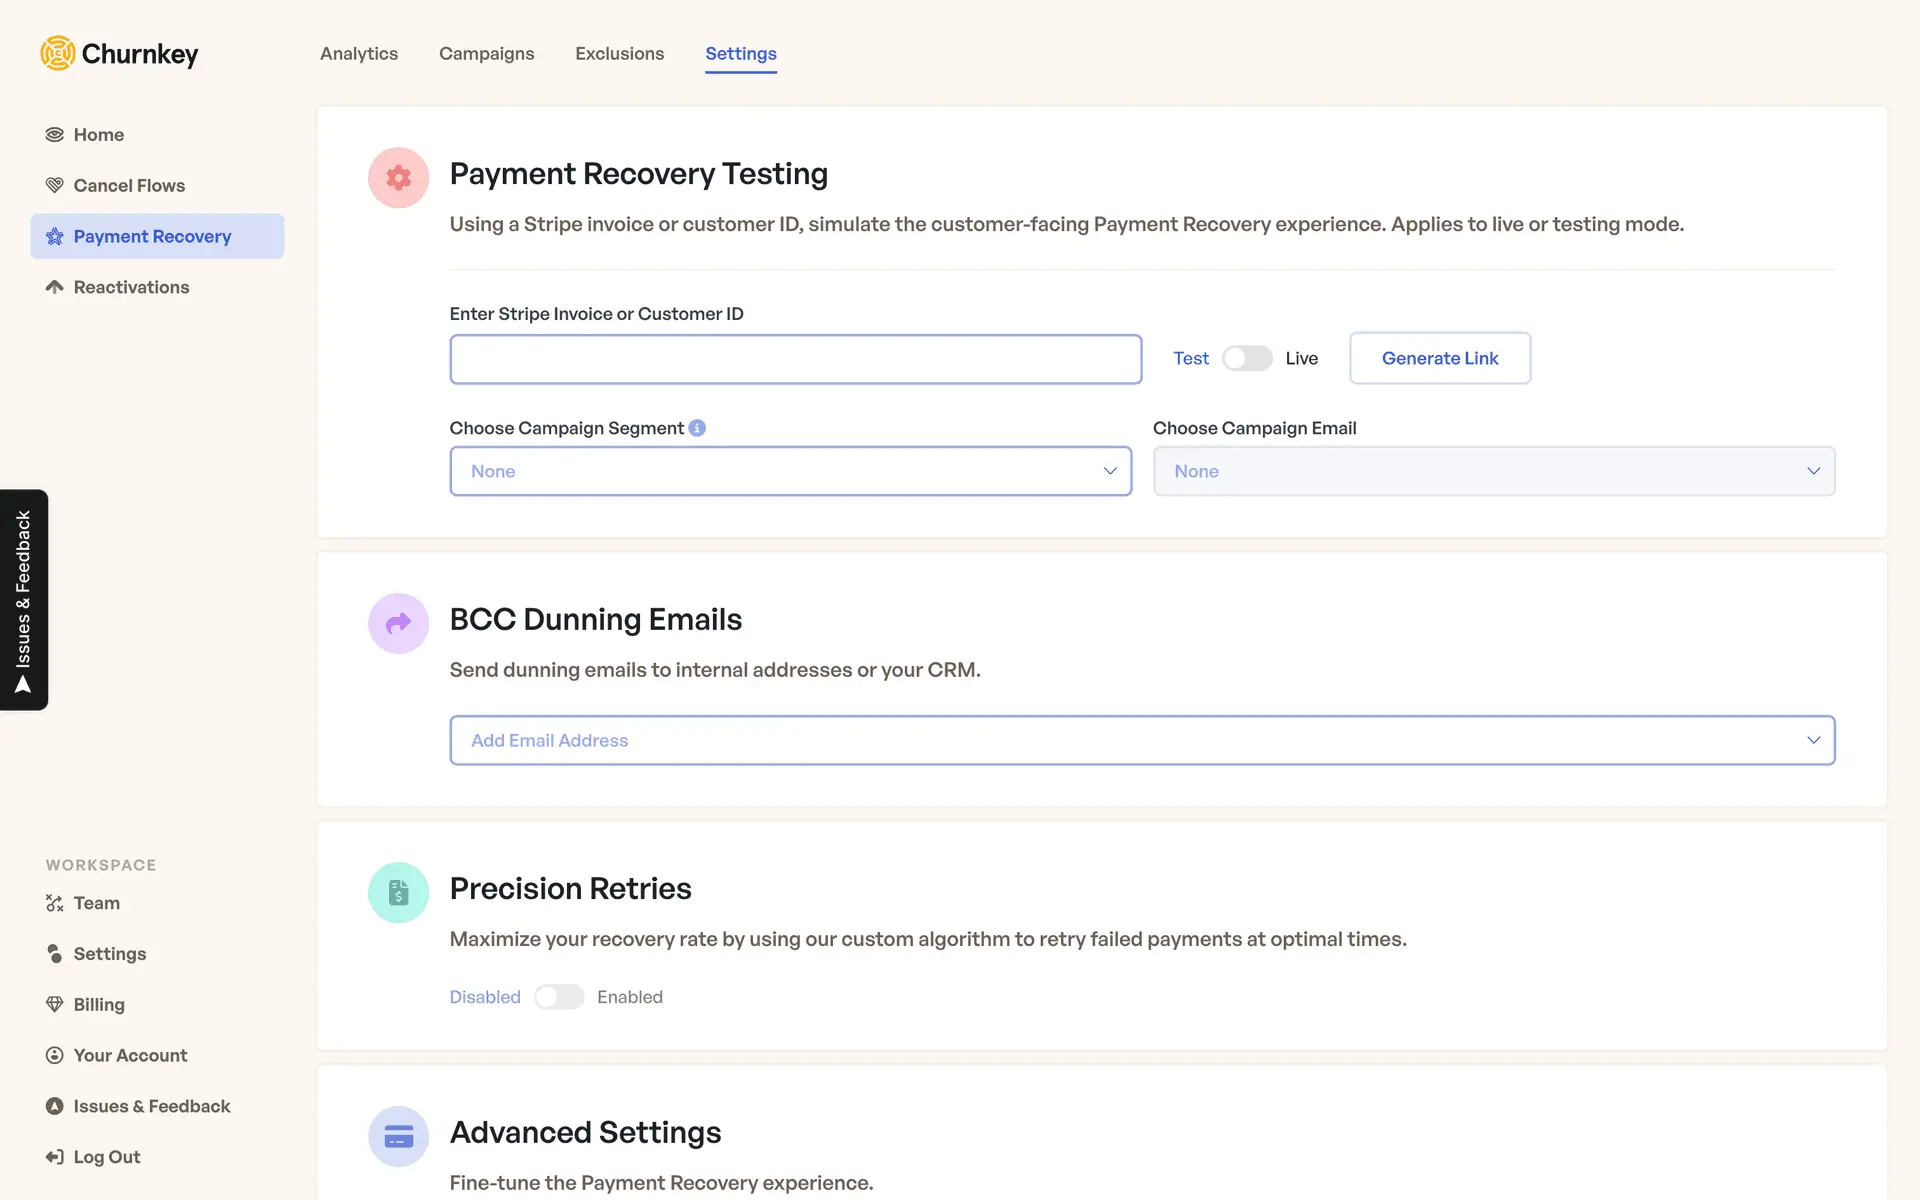Click the Team workspace icon
This screenshot has height=1200, width=1920.
click(55, 903)
